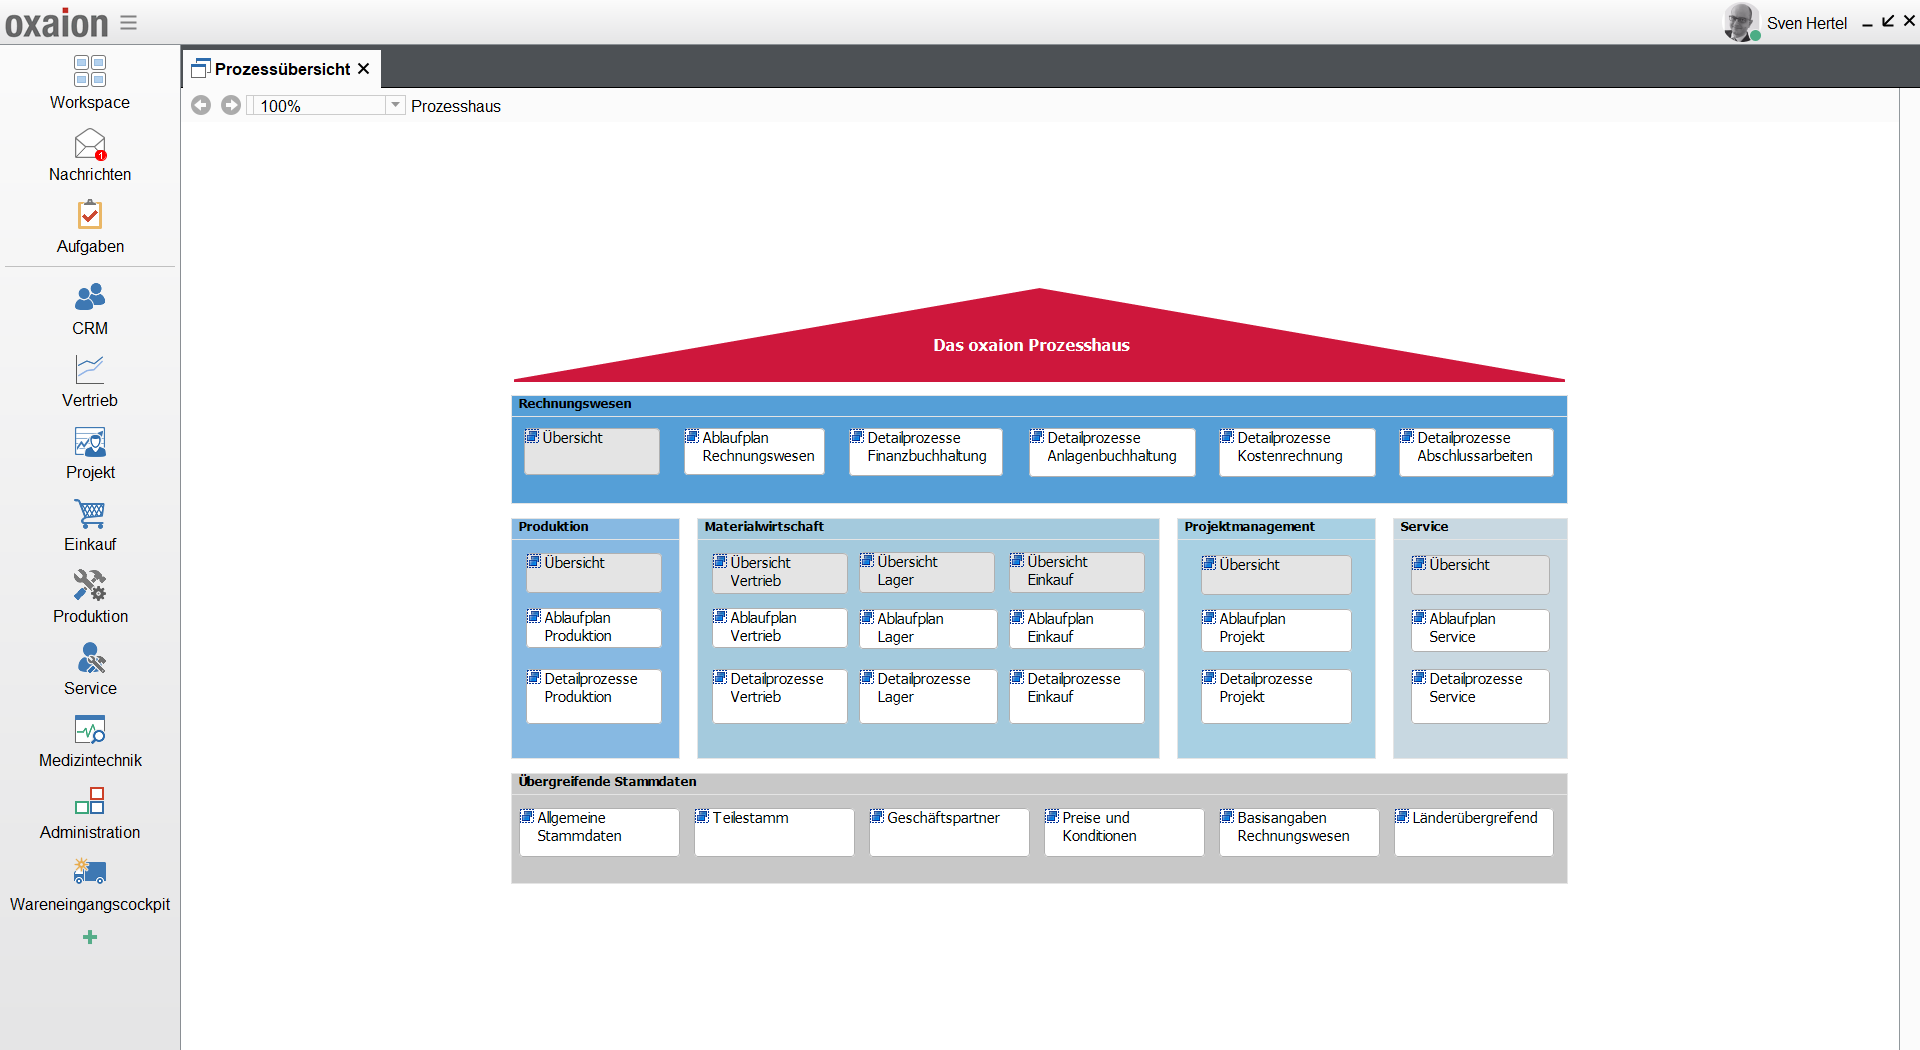1920x1050 pixels.
Task: Open Übersicht box in Service section
Action: (1480, 575)
